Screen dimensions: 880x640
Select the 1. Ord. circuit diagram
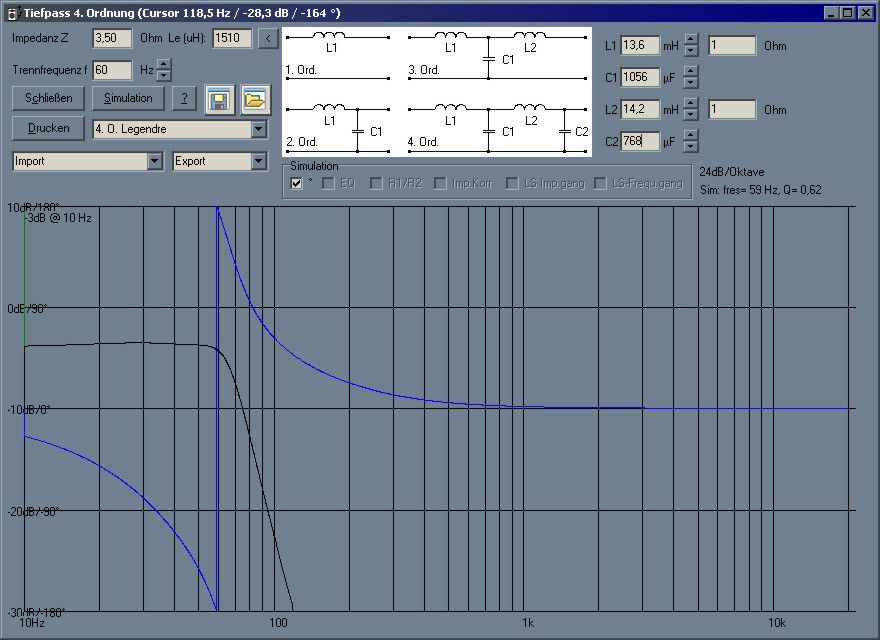coord(337,55)
